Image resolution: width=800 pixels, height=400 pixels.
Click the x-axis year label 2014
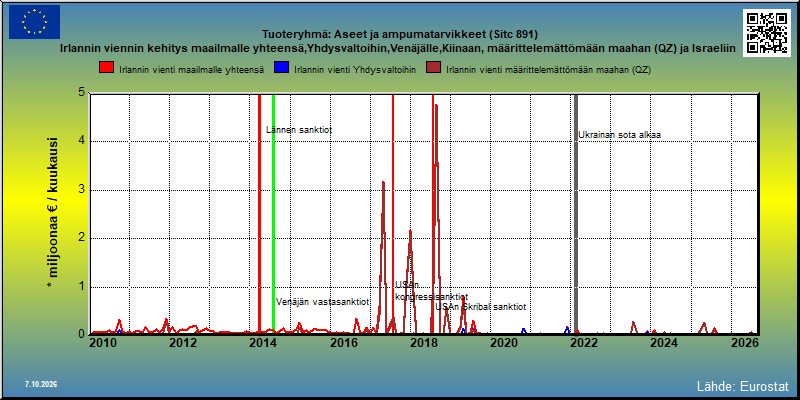click(263, 342)
